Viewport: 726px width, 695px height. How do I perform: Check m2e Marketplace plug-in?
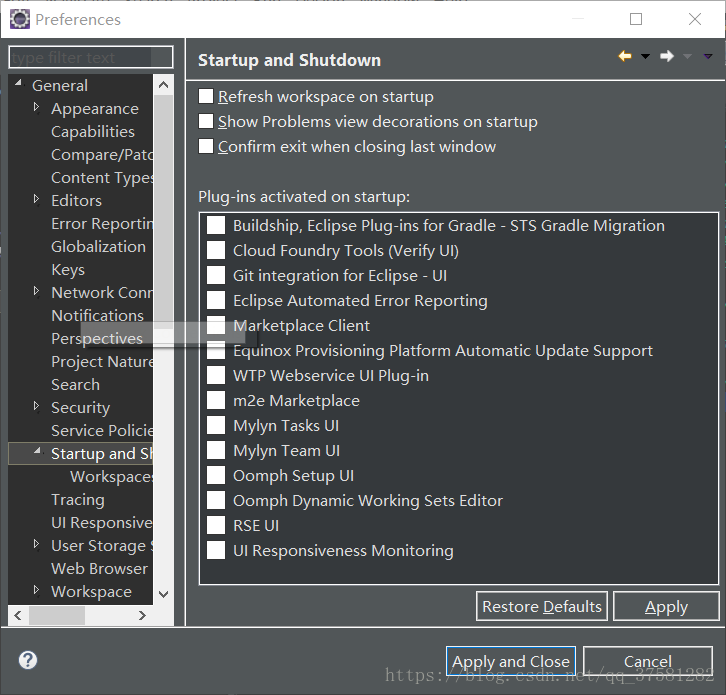click(x=216, y=401)
